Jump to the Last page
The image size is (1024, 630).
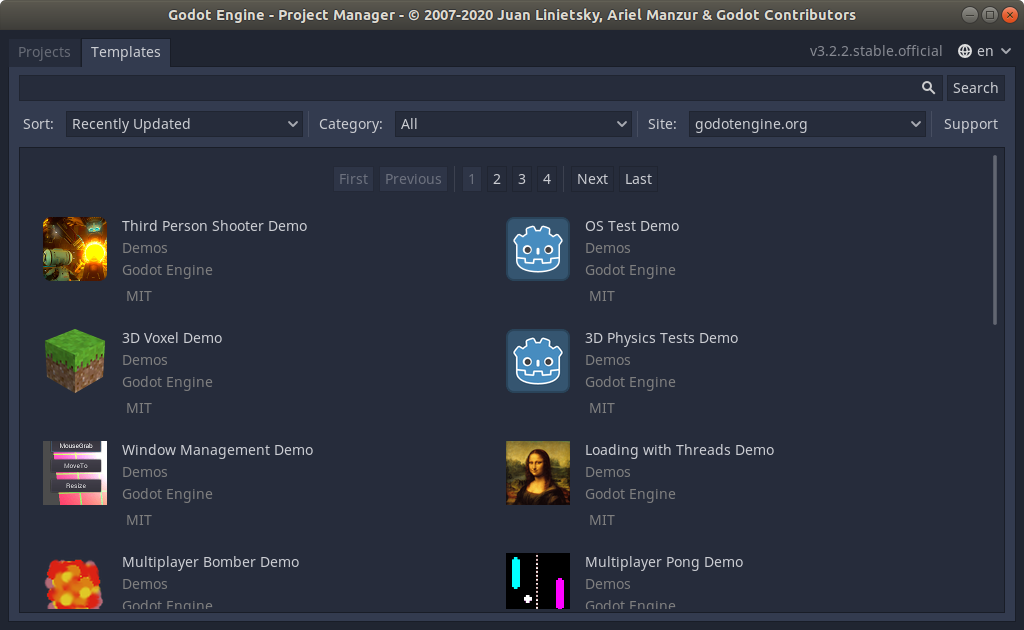click(x=638, y=179)
